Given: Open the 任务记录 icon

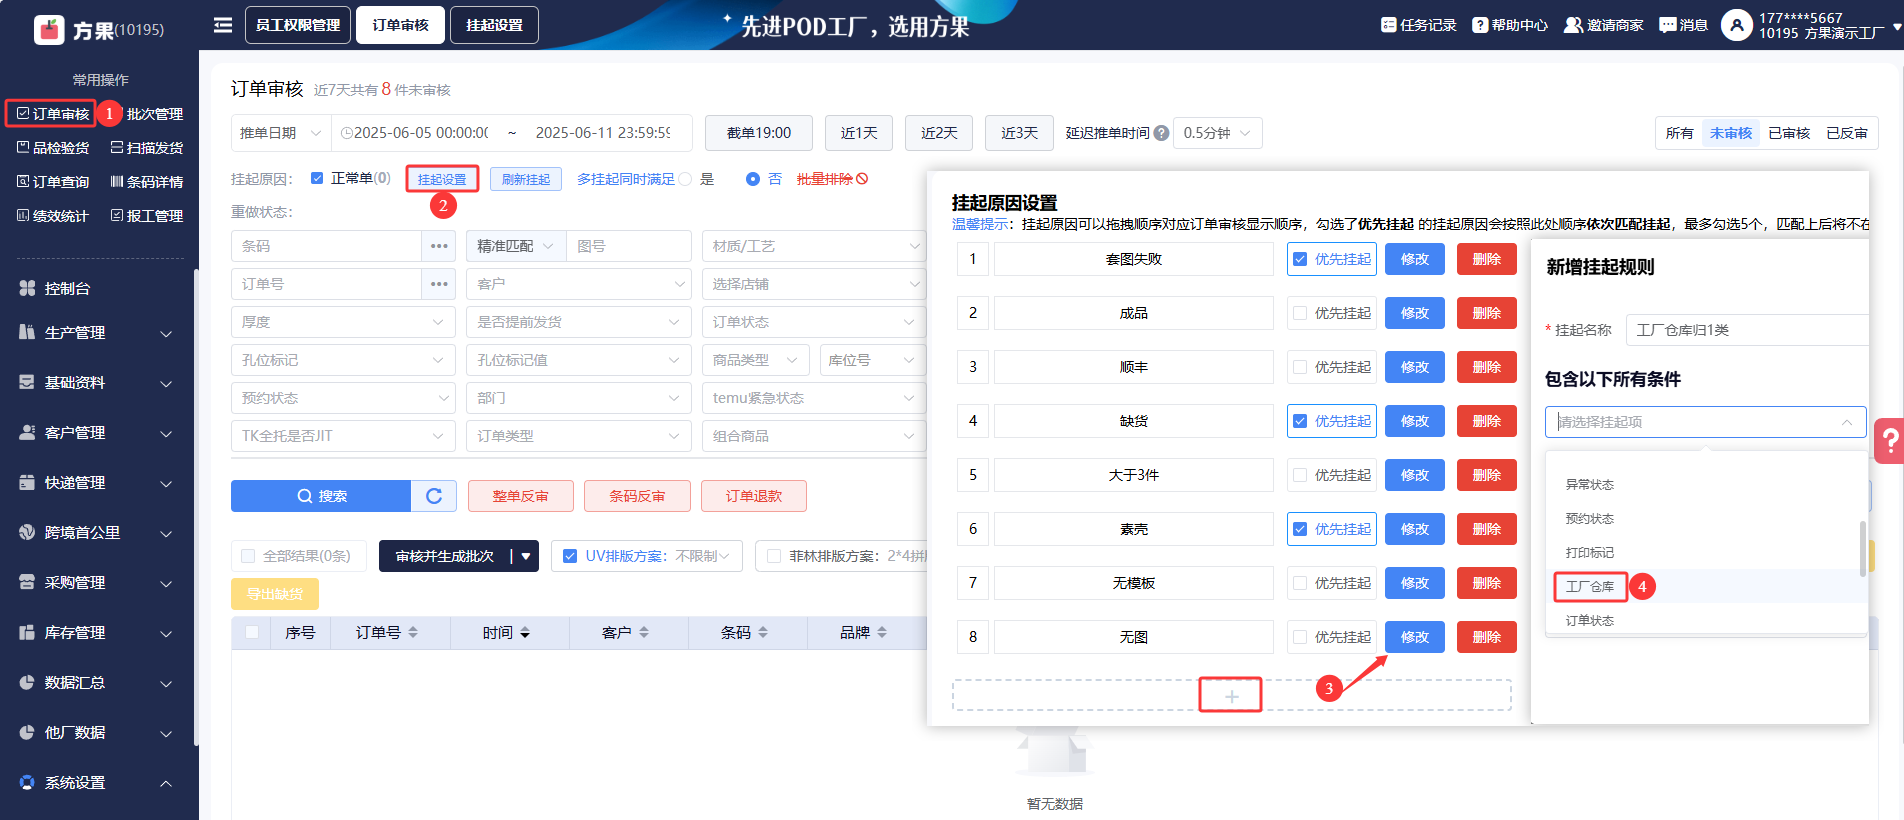Looking at the screenshot, I should 1388,25.
